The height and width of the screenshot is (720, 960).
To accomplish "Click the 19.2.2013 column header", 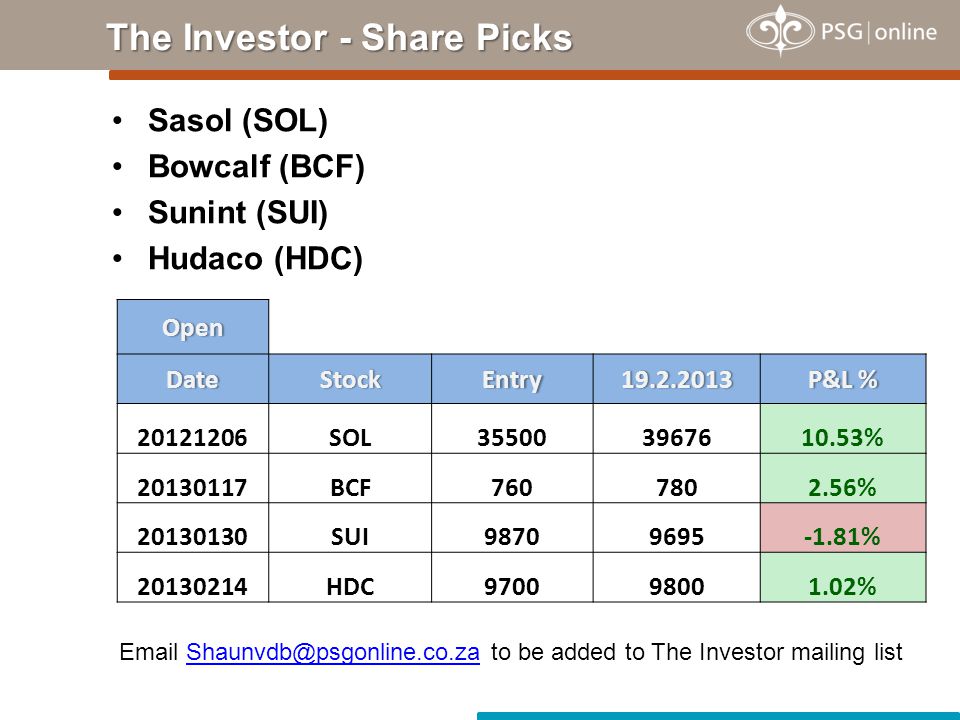I will coord(677,379).
